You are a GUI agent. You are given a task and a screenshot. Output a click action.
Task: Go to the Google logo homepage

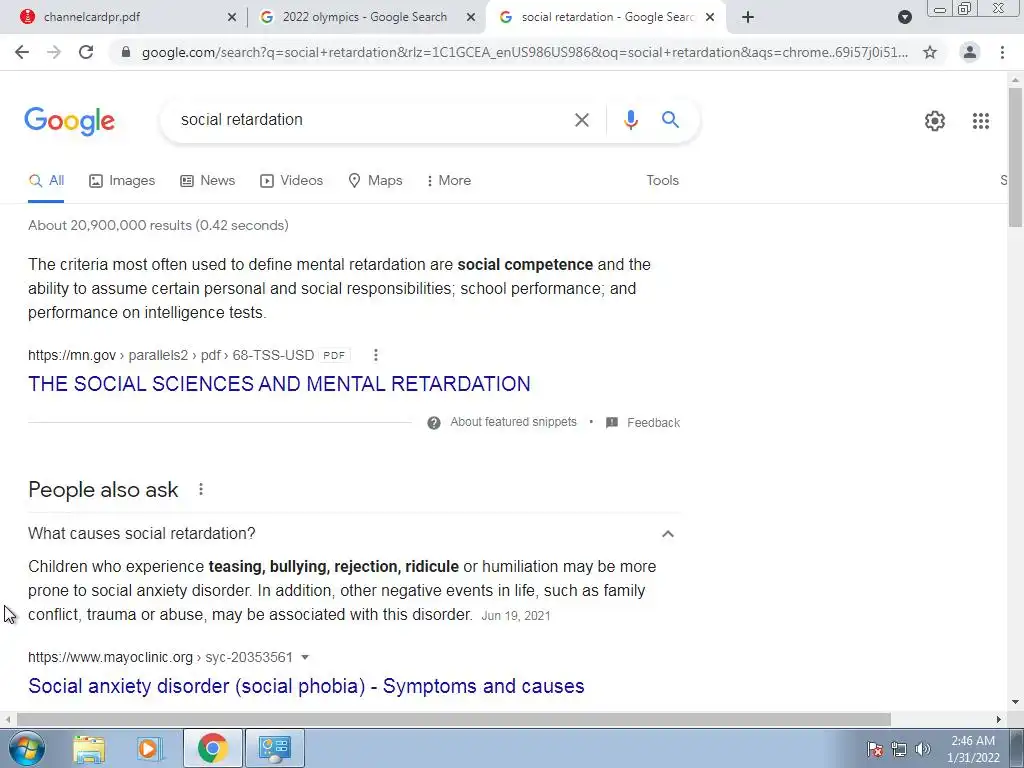[x=70, y=121]
